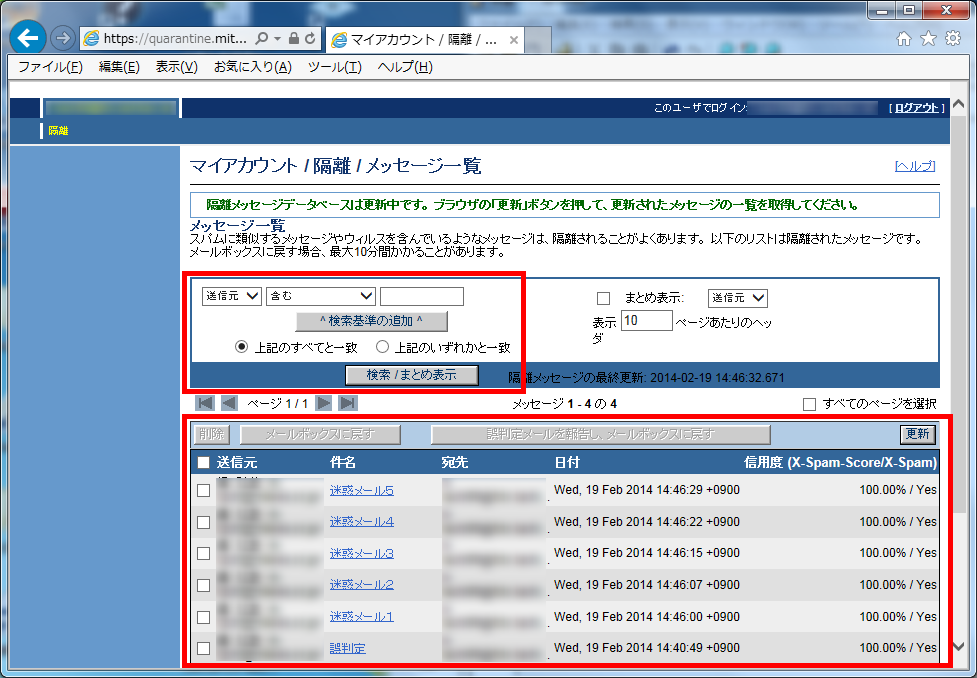Check the 迷惑メール3 row checkbox
Image resolution: width=977 pixels, height=678 pixels.
point(203,553)
